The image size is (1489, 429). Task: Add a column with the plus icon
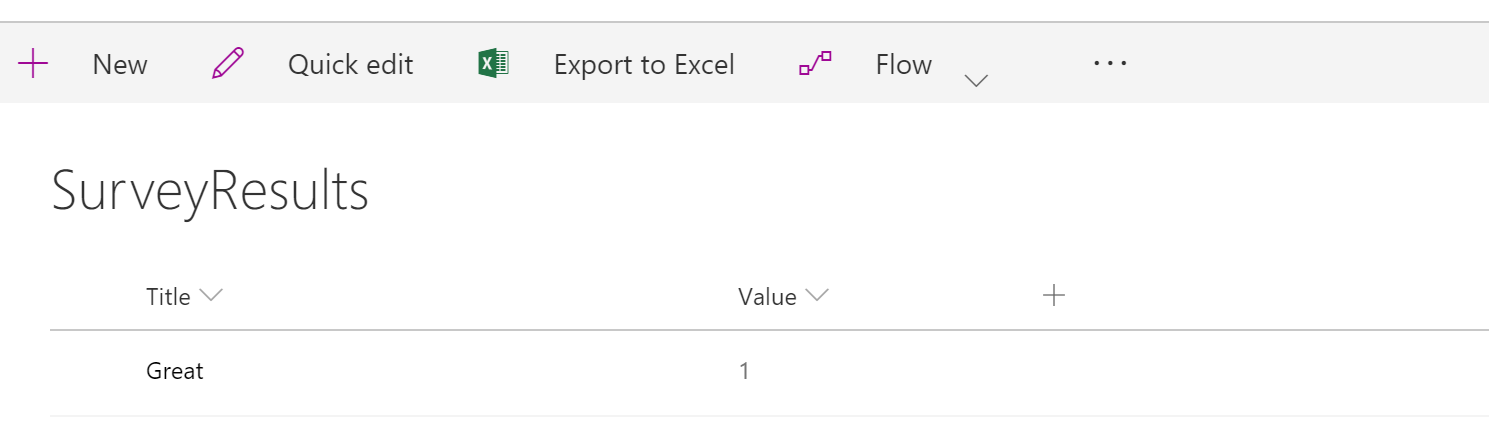pos(1053,295)
